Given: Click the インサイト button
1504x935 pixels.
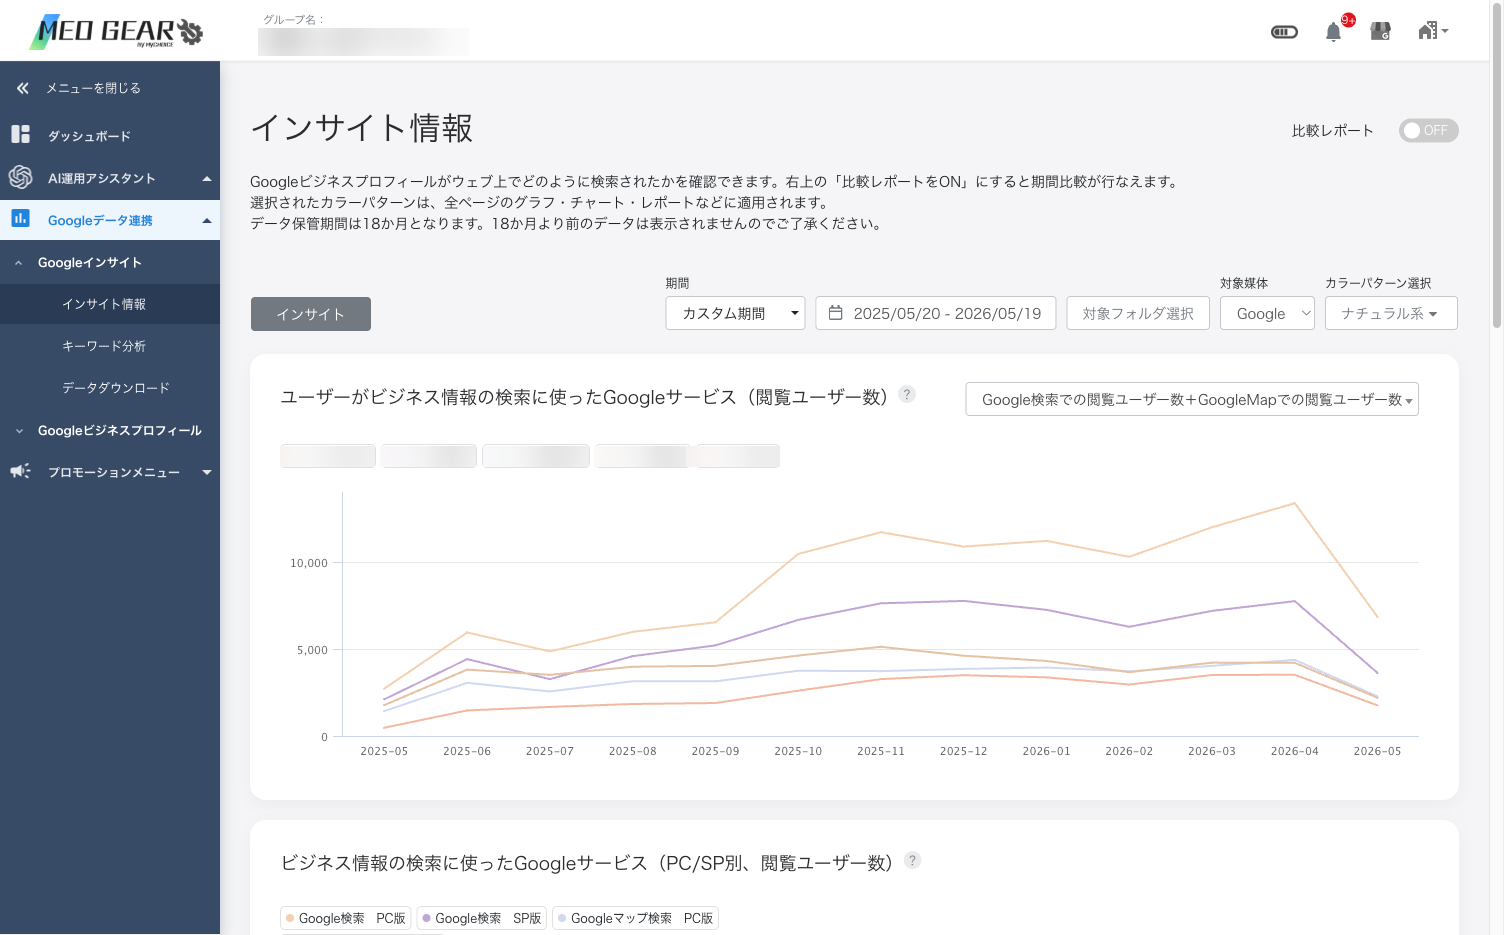Looking at the screenshot, I should pyautogui.click(x=311, y=314).
